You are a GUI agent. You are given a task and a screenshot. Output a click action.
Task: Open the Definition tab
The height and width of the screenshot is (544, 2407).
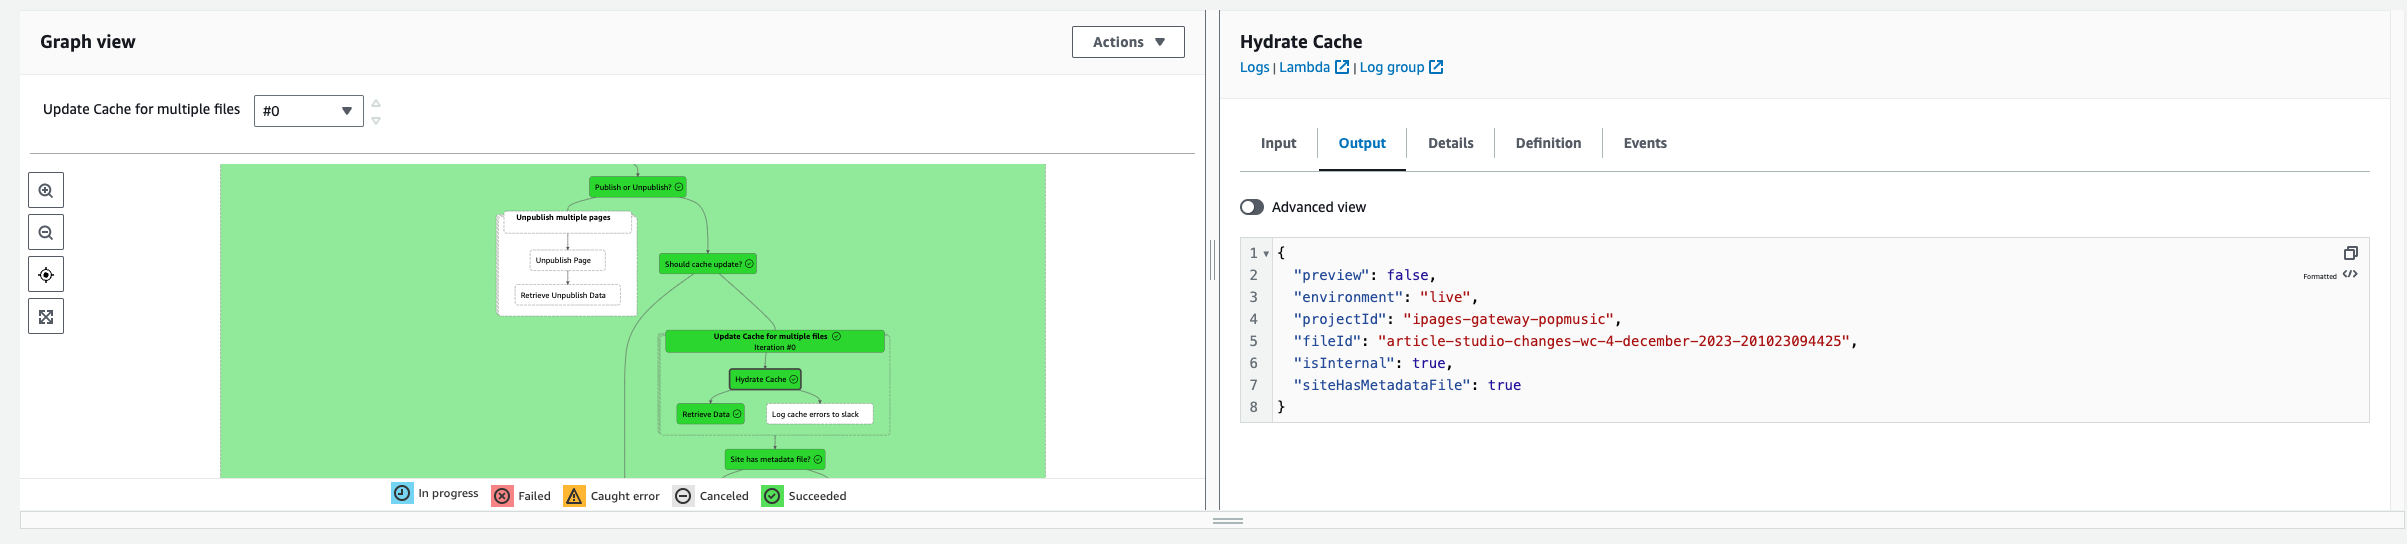[x=1548, y=143]
